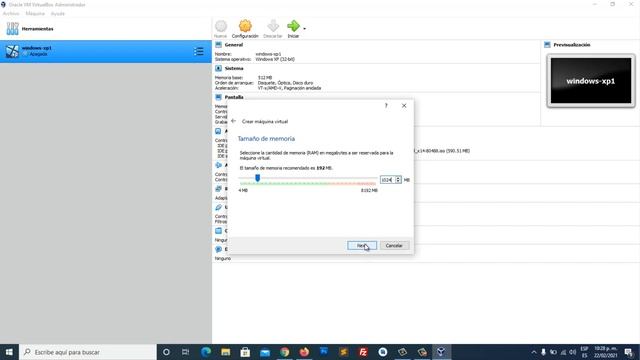Close the Crear máquina virtual dialog
Image resolution: width=640 pixels, height=360 pixels.
click(404, 106)
